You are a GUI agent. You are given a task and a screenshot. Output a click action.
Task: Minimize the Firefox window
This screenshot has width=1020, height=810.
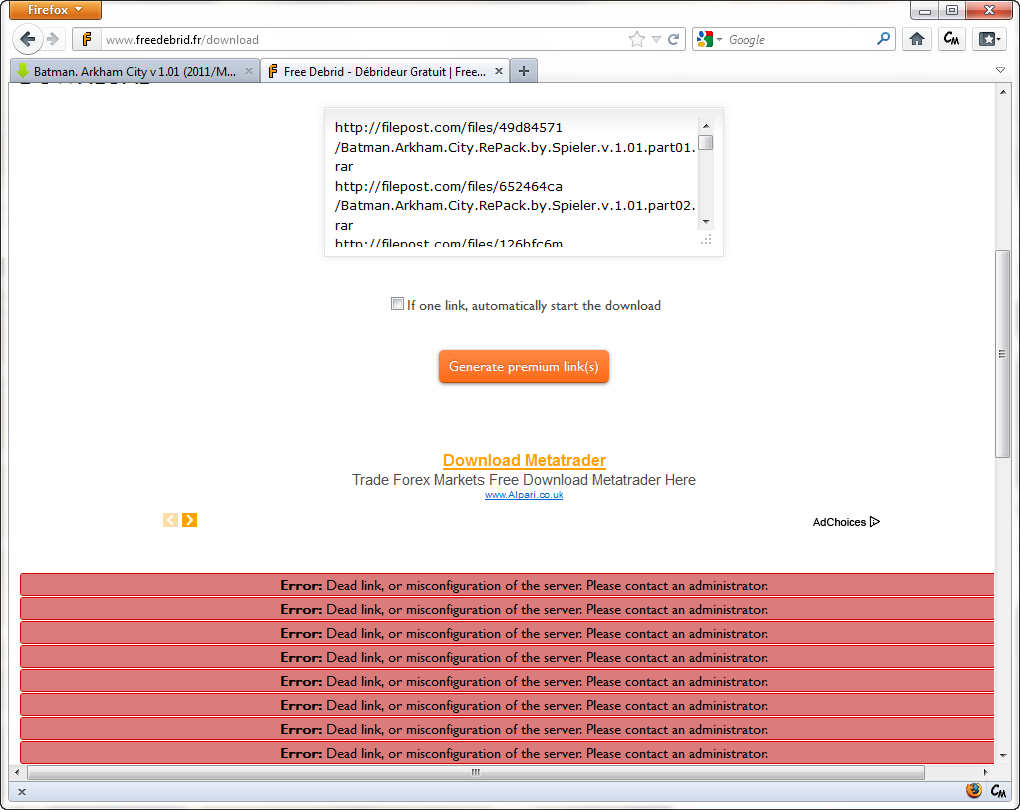pyautogui.click(x=924, y=10)
